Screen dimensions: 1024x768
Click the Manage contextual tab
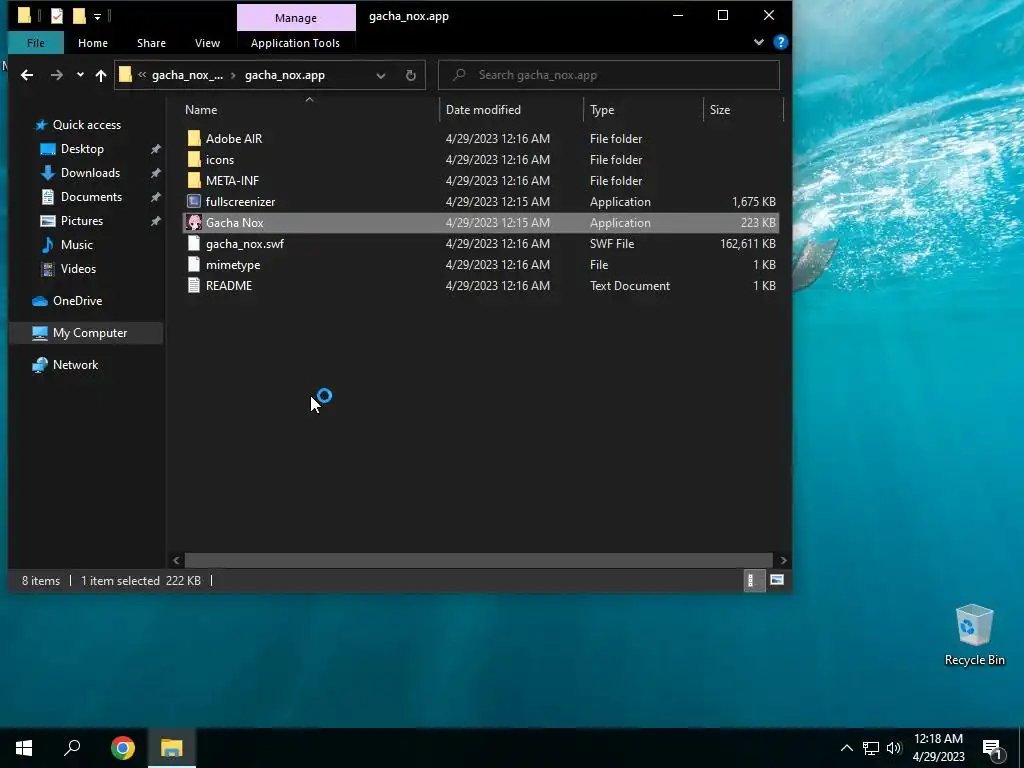pyautogui.click(x=296, y=18)
